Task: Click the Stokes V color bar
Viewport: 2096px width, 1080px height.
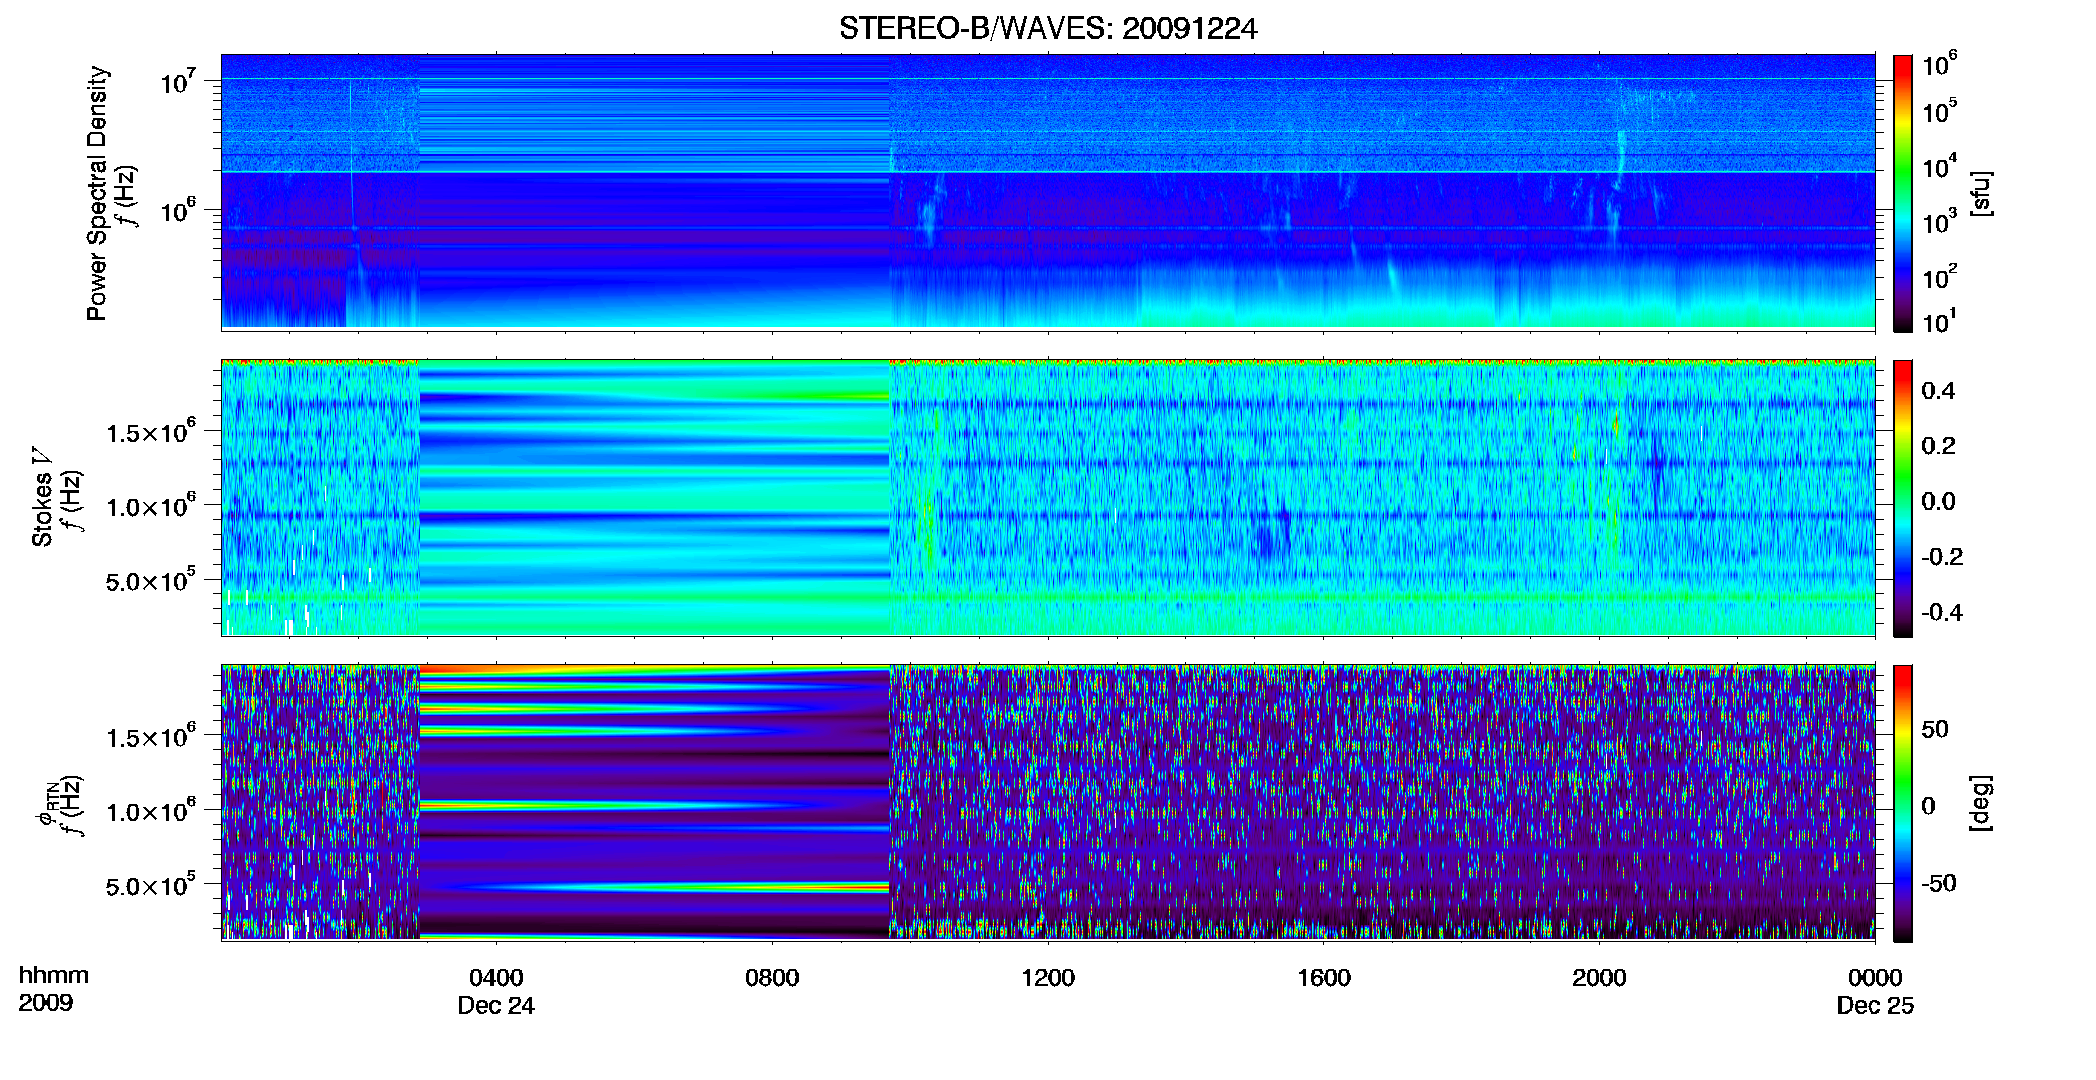Action: point(1903,498)
